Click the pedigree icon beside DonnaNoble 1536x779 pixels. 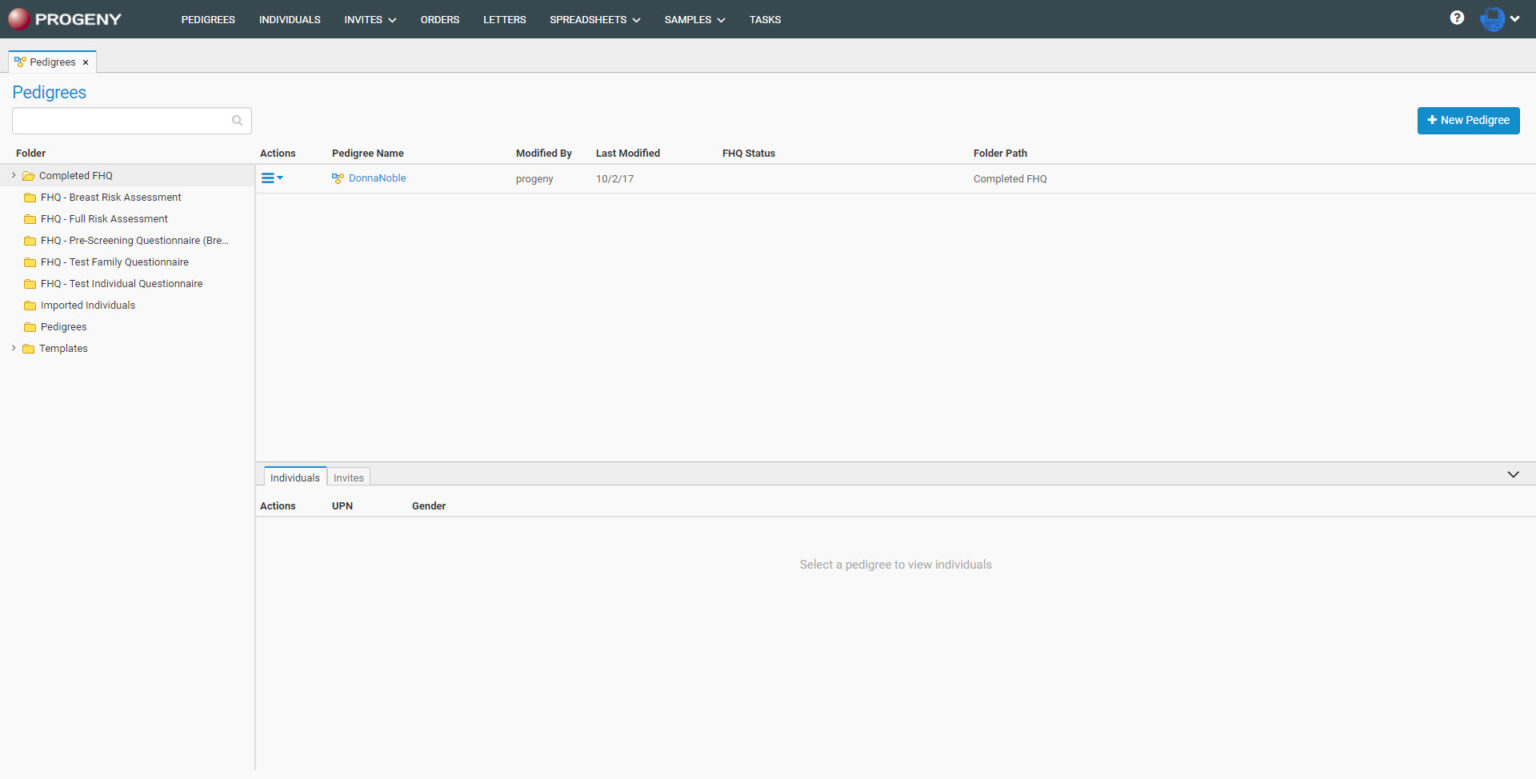click(338, 179)
